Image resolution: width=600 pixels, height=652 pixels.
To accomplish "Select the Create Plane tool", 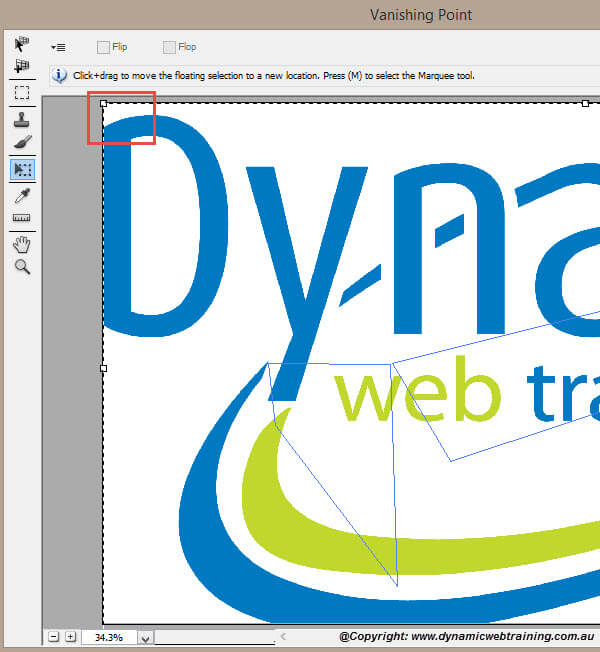I will [22, 67].
